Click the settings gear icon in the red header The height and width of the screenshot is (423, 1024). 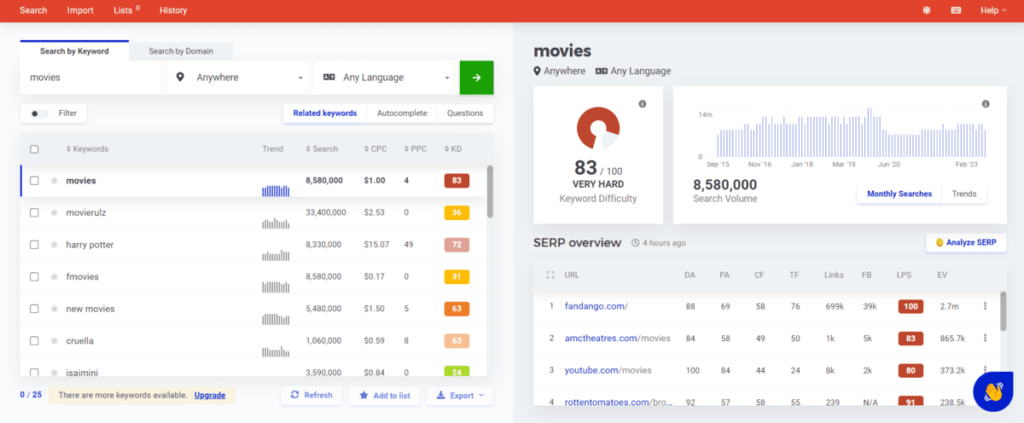[926, 10]
